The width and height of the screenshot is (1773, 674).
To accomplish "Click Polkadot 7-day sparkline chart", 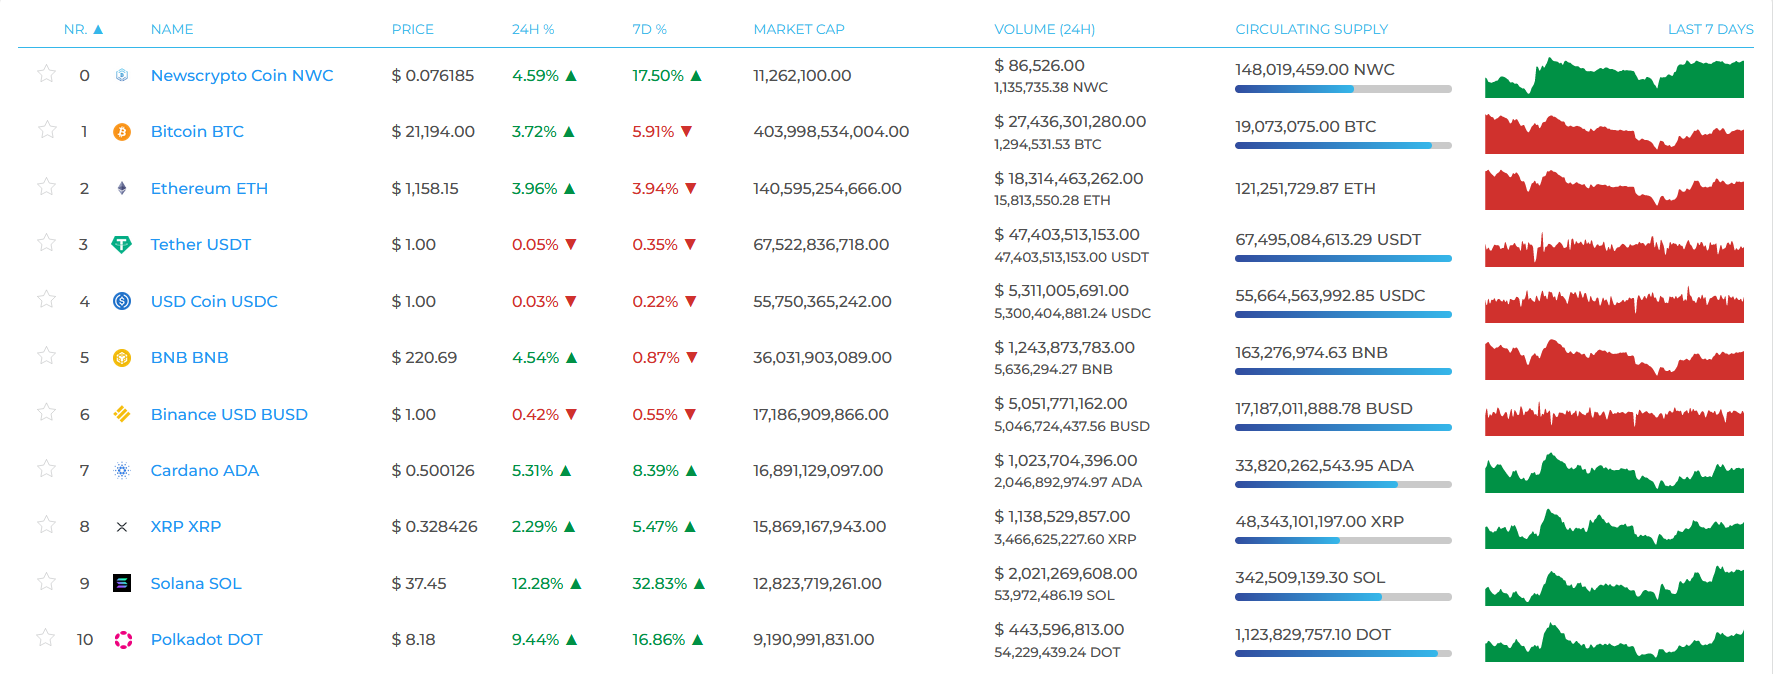I will click(1614, 641).
